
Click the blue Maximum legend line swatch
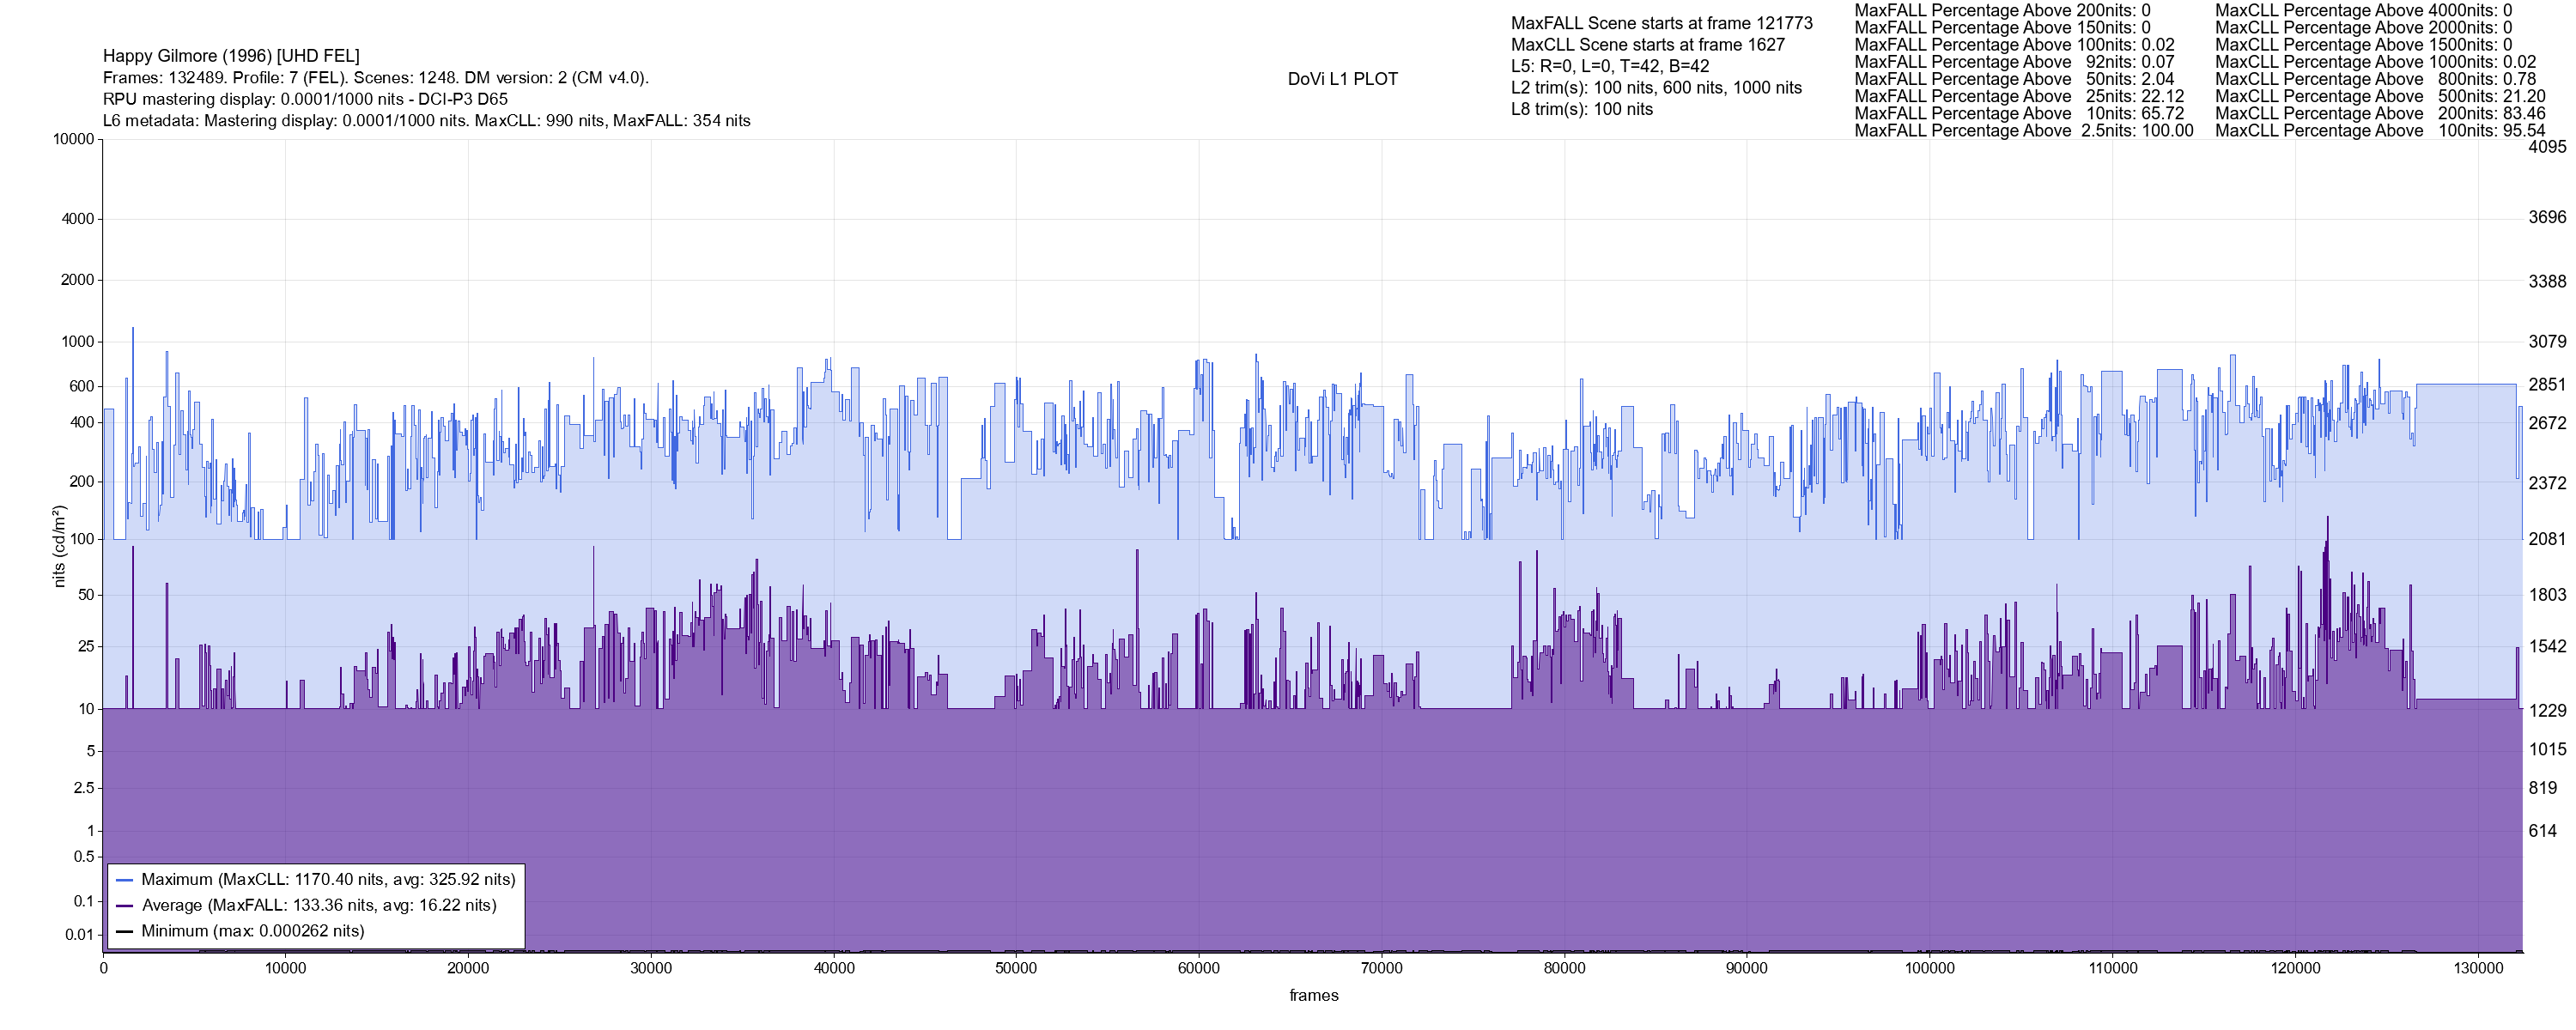click(125, 880)
